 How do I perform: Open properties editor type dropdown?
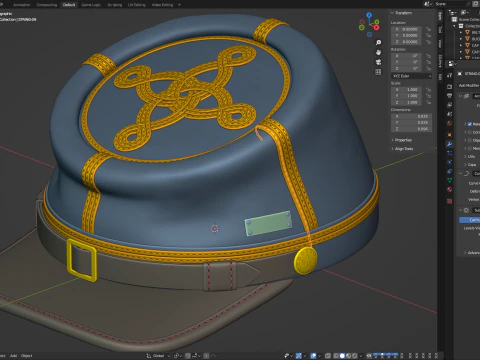pos(451,63)
